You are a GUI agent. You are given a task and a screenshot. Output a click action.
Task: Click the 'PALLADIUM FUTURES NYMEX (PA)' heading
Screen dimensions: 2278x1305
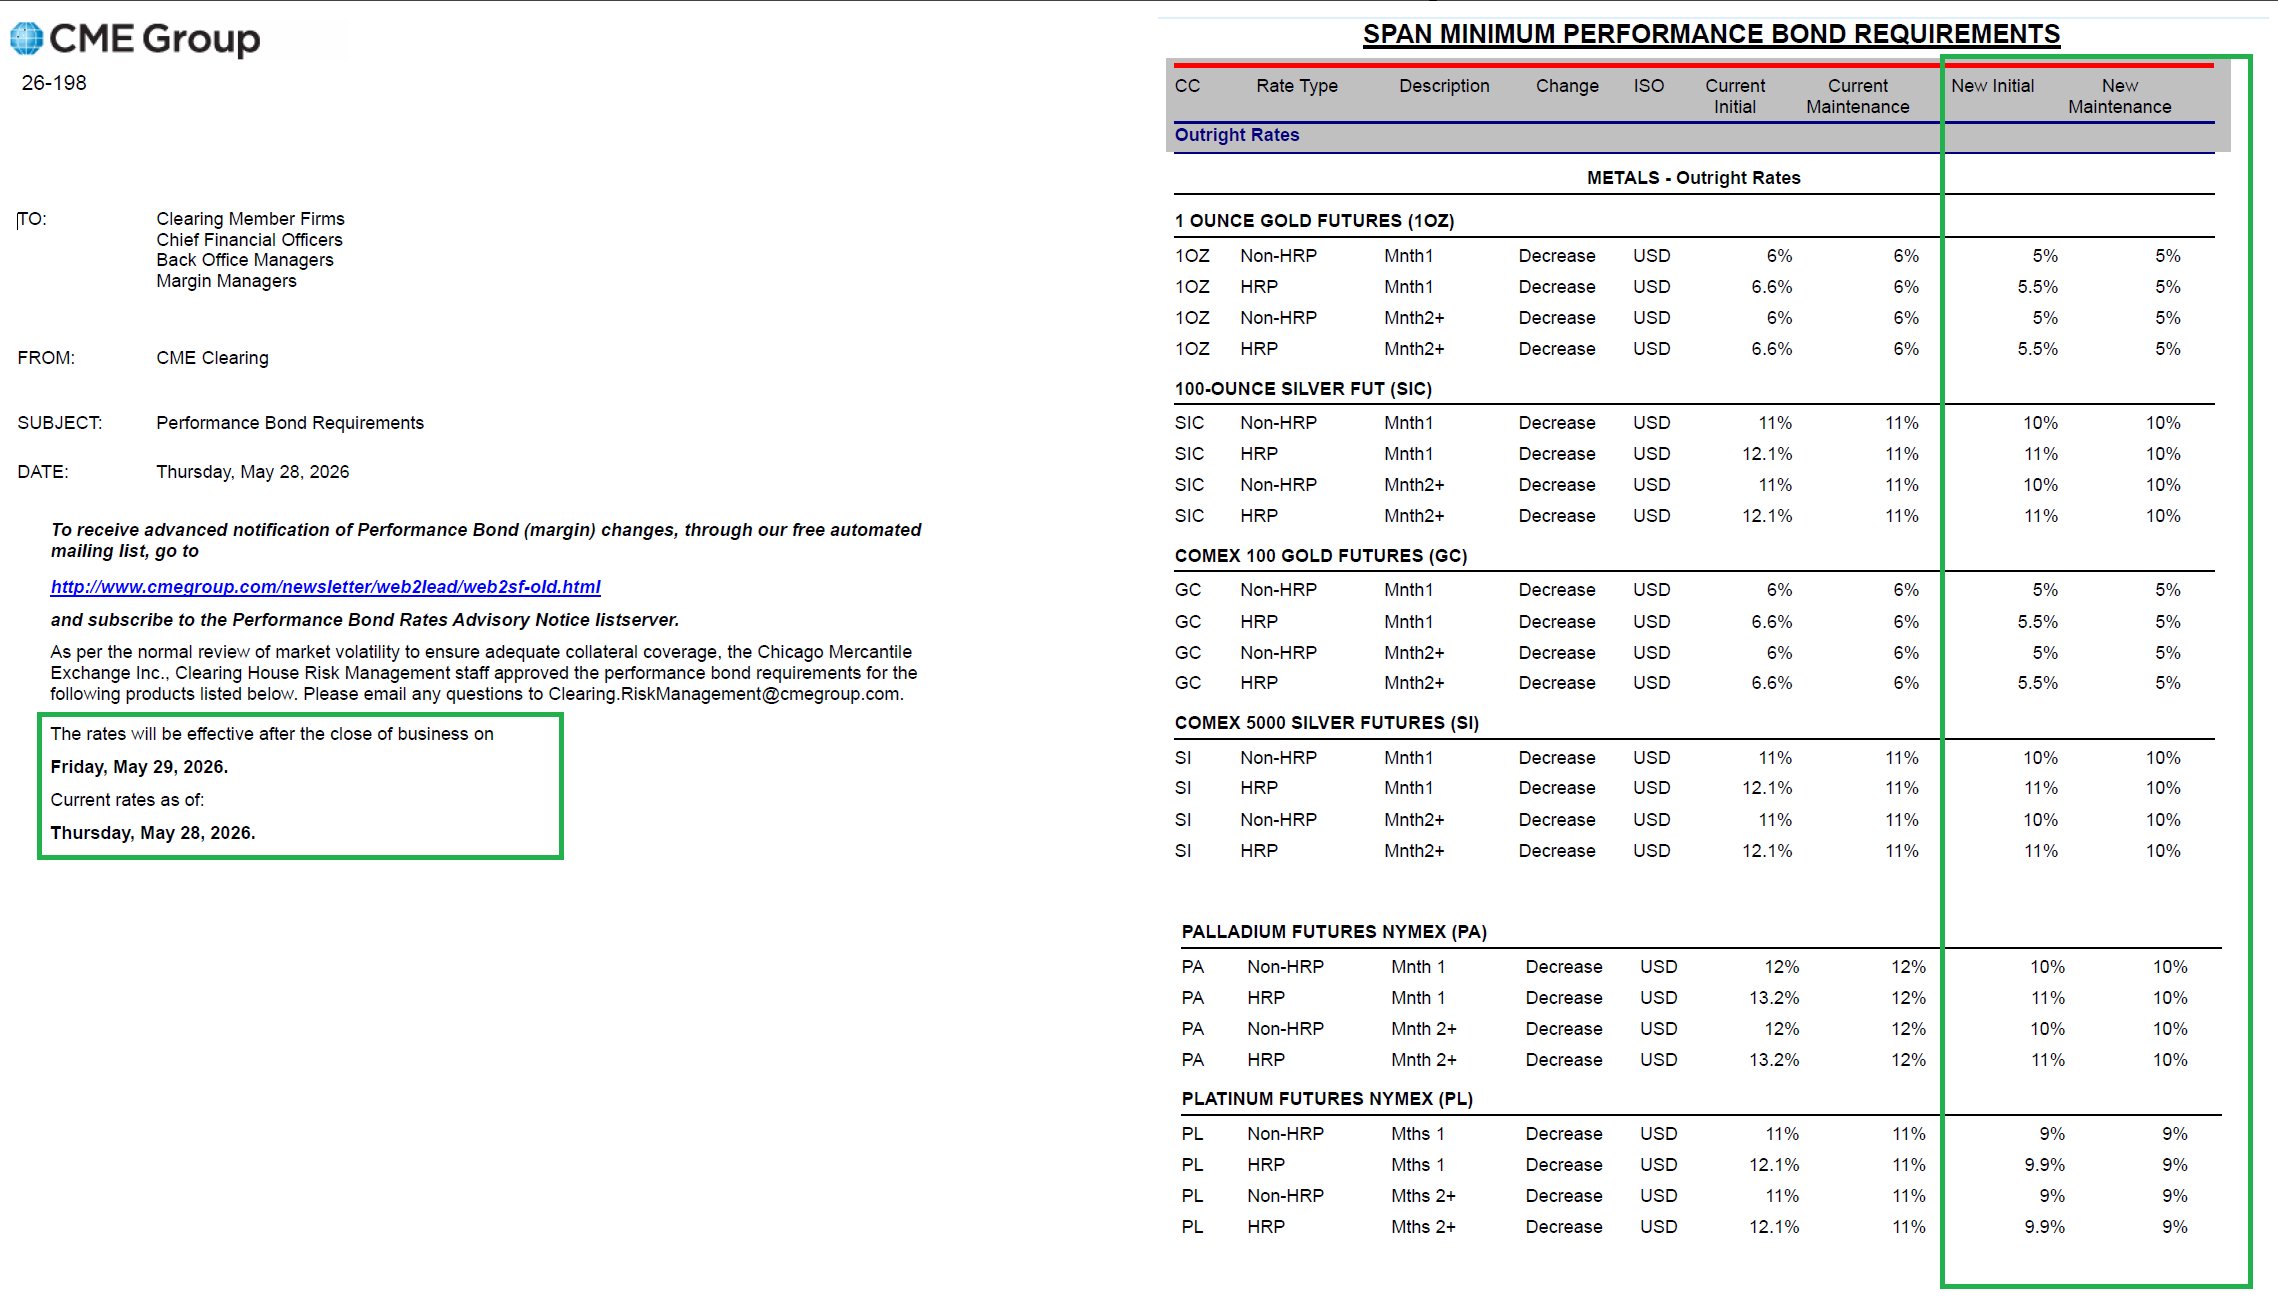click(1334, 932)
